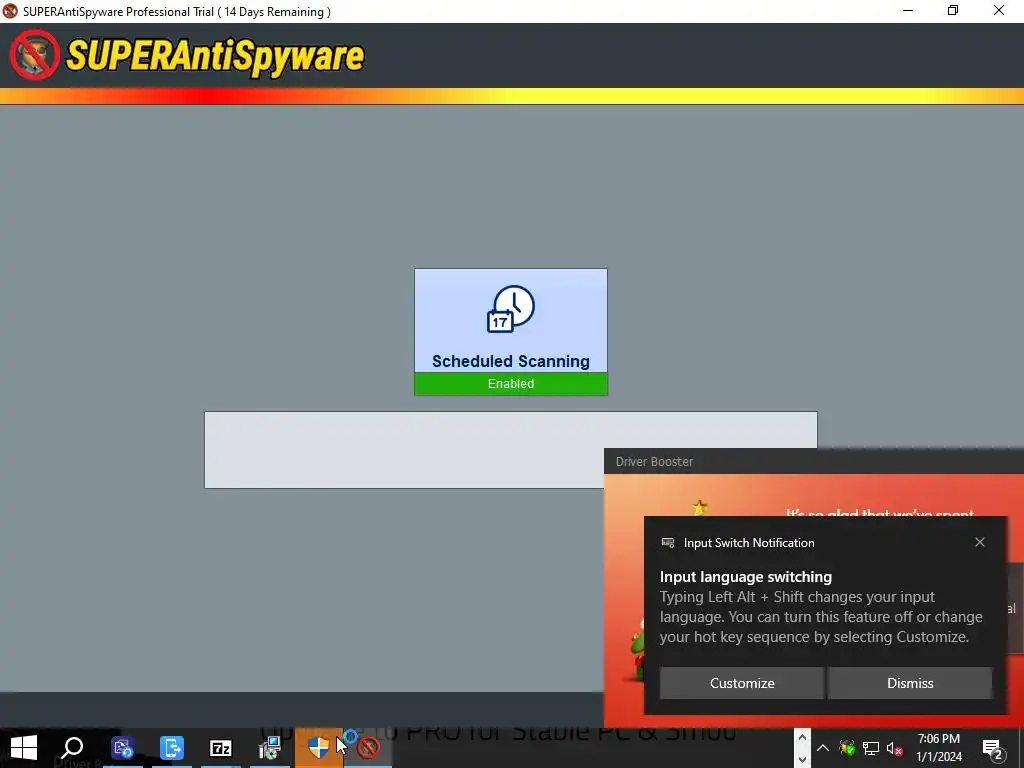Click the Driver Booster popup title bar
Screen dimensions: 1024x768
point(814,462)
